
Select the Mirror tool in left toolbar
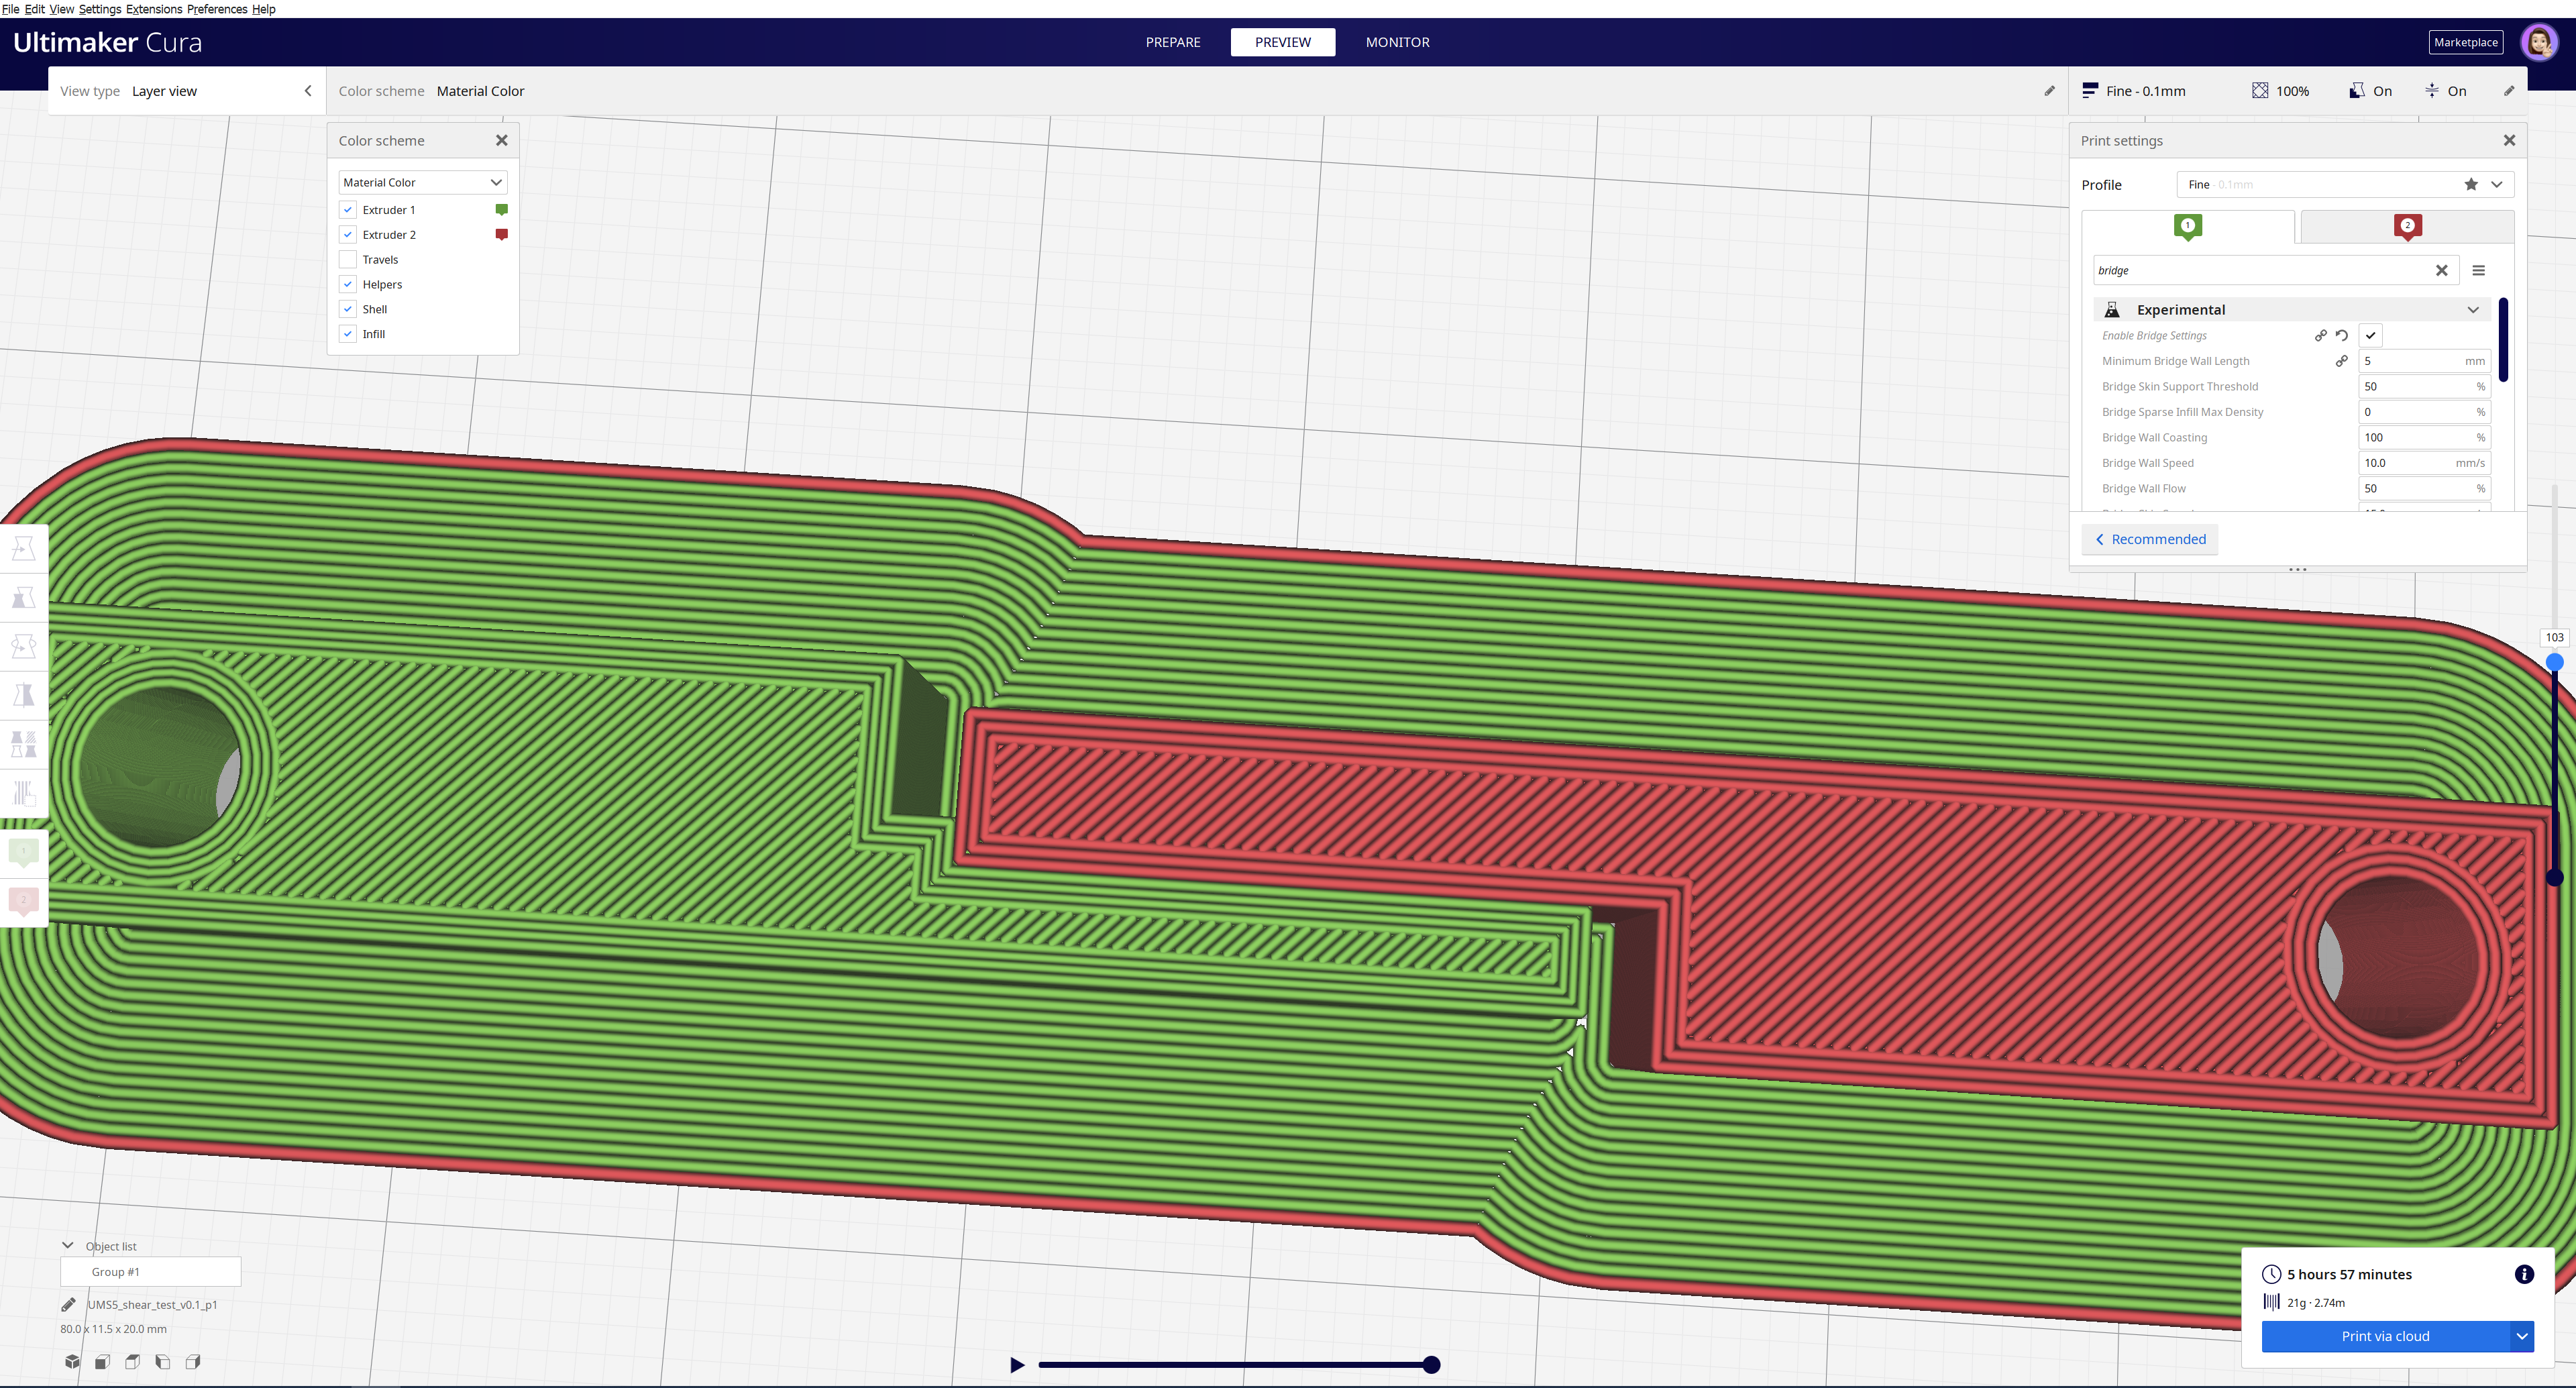[24, 695]
